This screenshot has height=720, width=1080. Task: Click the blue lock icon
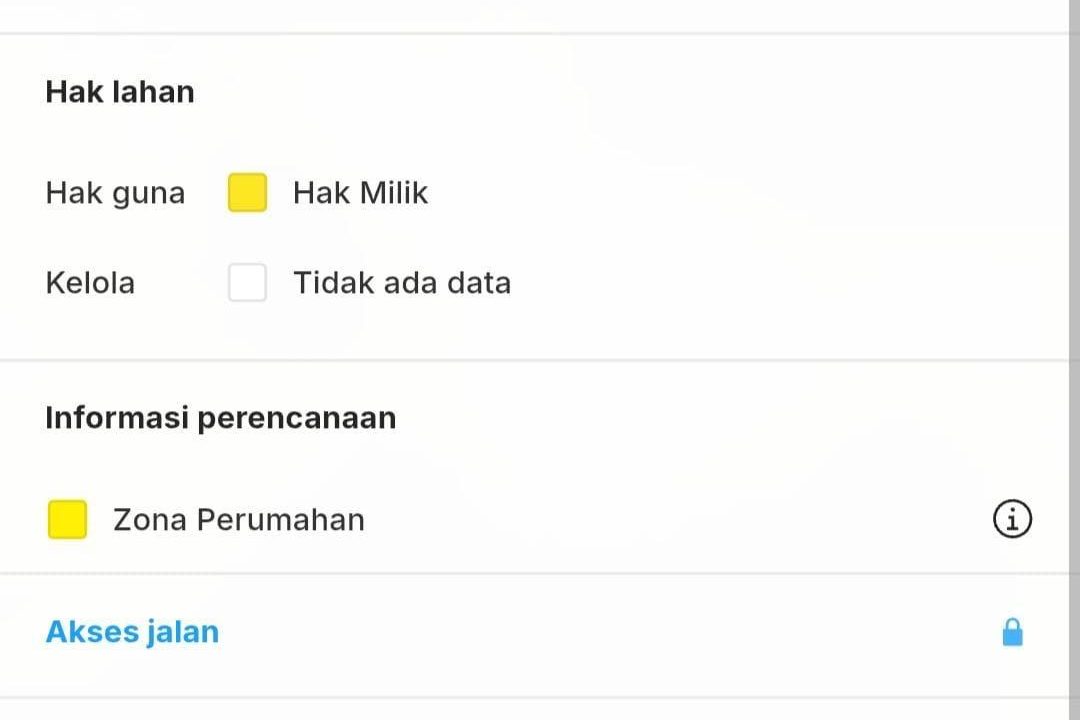tap(1012, 632)
